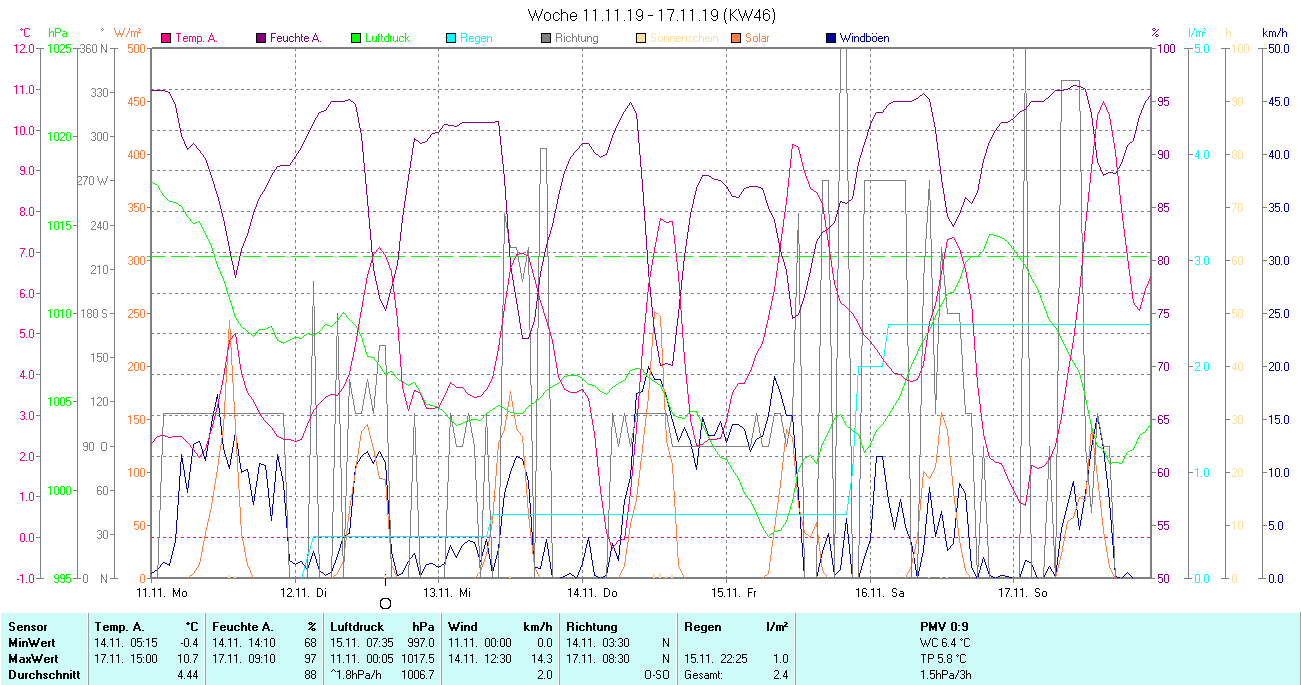Select the 'Luftdruck' legend label

click(389, 38)
